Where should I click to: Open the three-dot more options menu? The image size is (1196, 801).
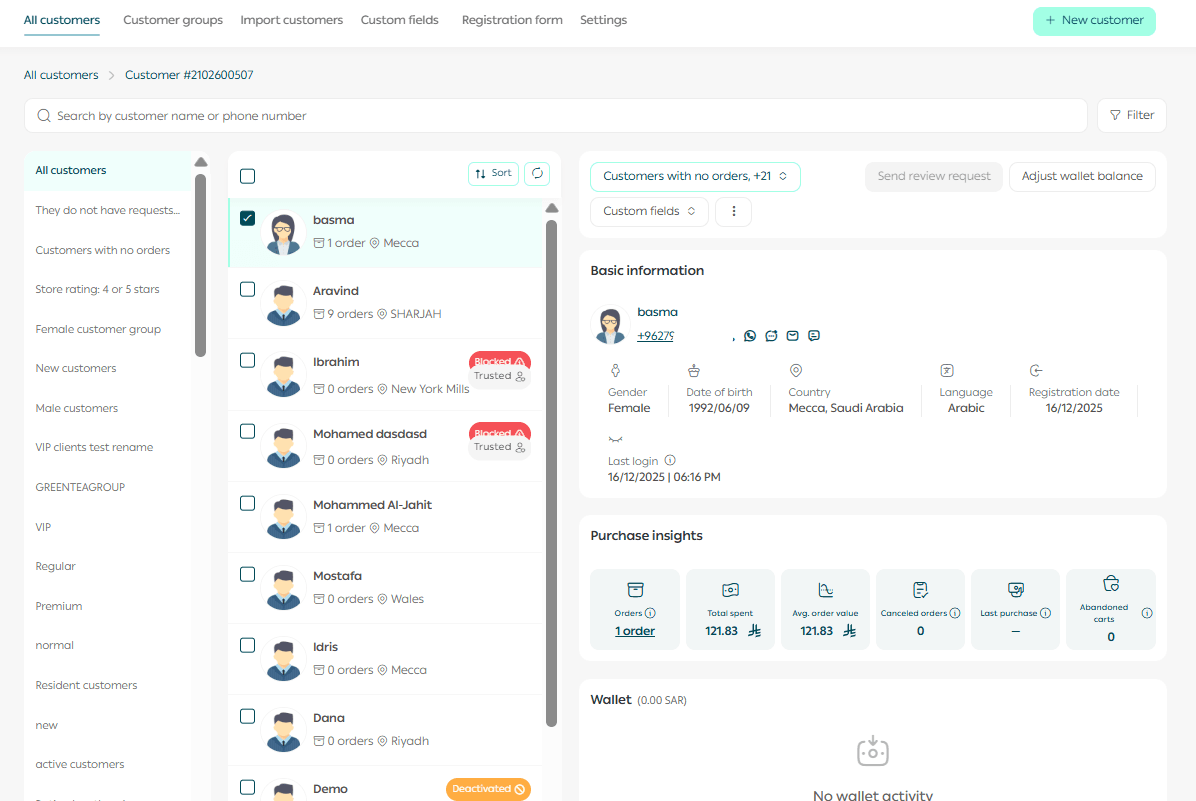[733, 212]
